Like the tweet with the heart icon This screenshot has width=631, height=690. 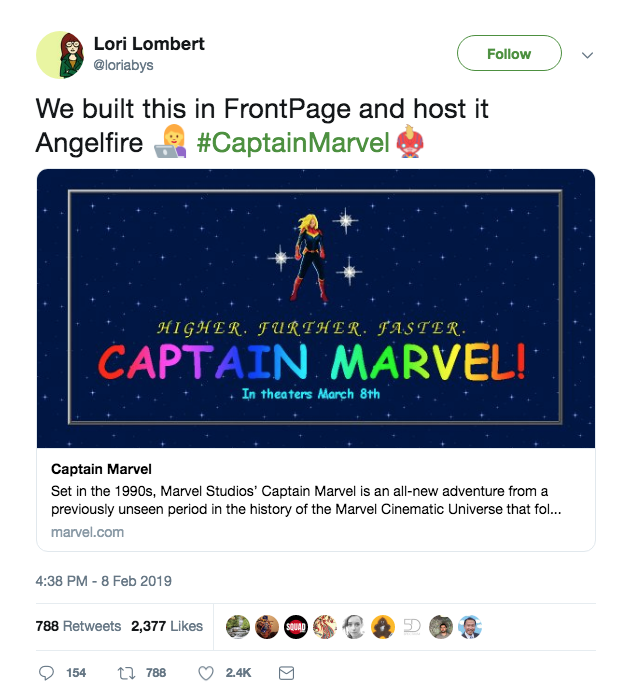point(206,673)
